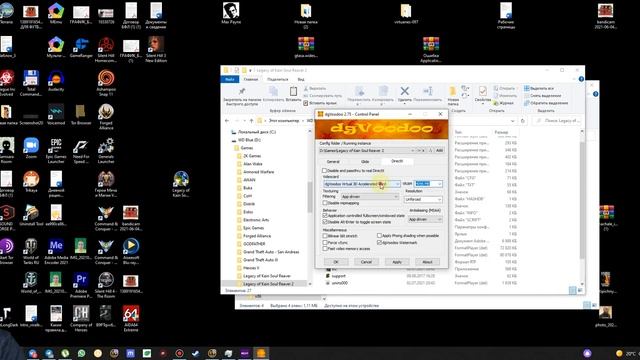Enable Bilinear blit stretch checkbox

325,236
